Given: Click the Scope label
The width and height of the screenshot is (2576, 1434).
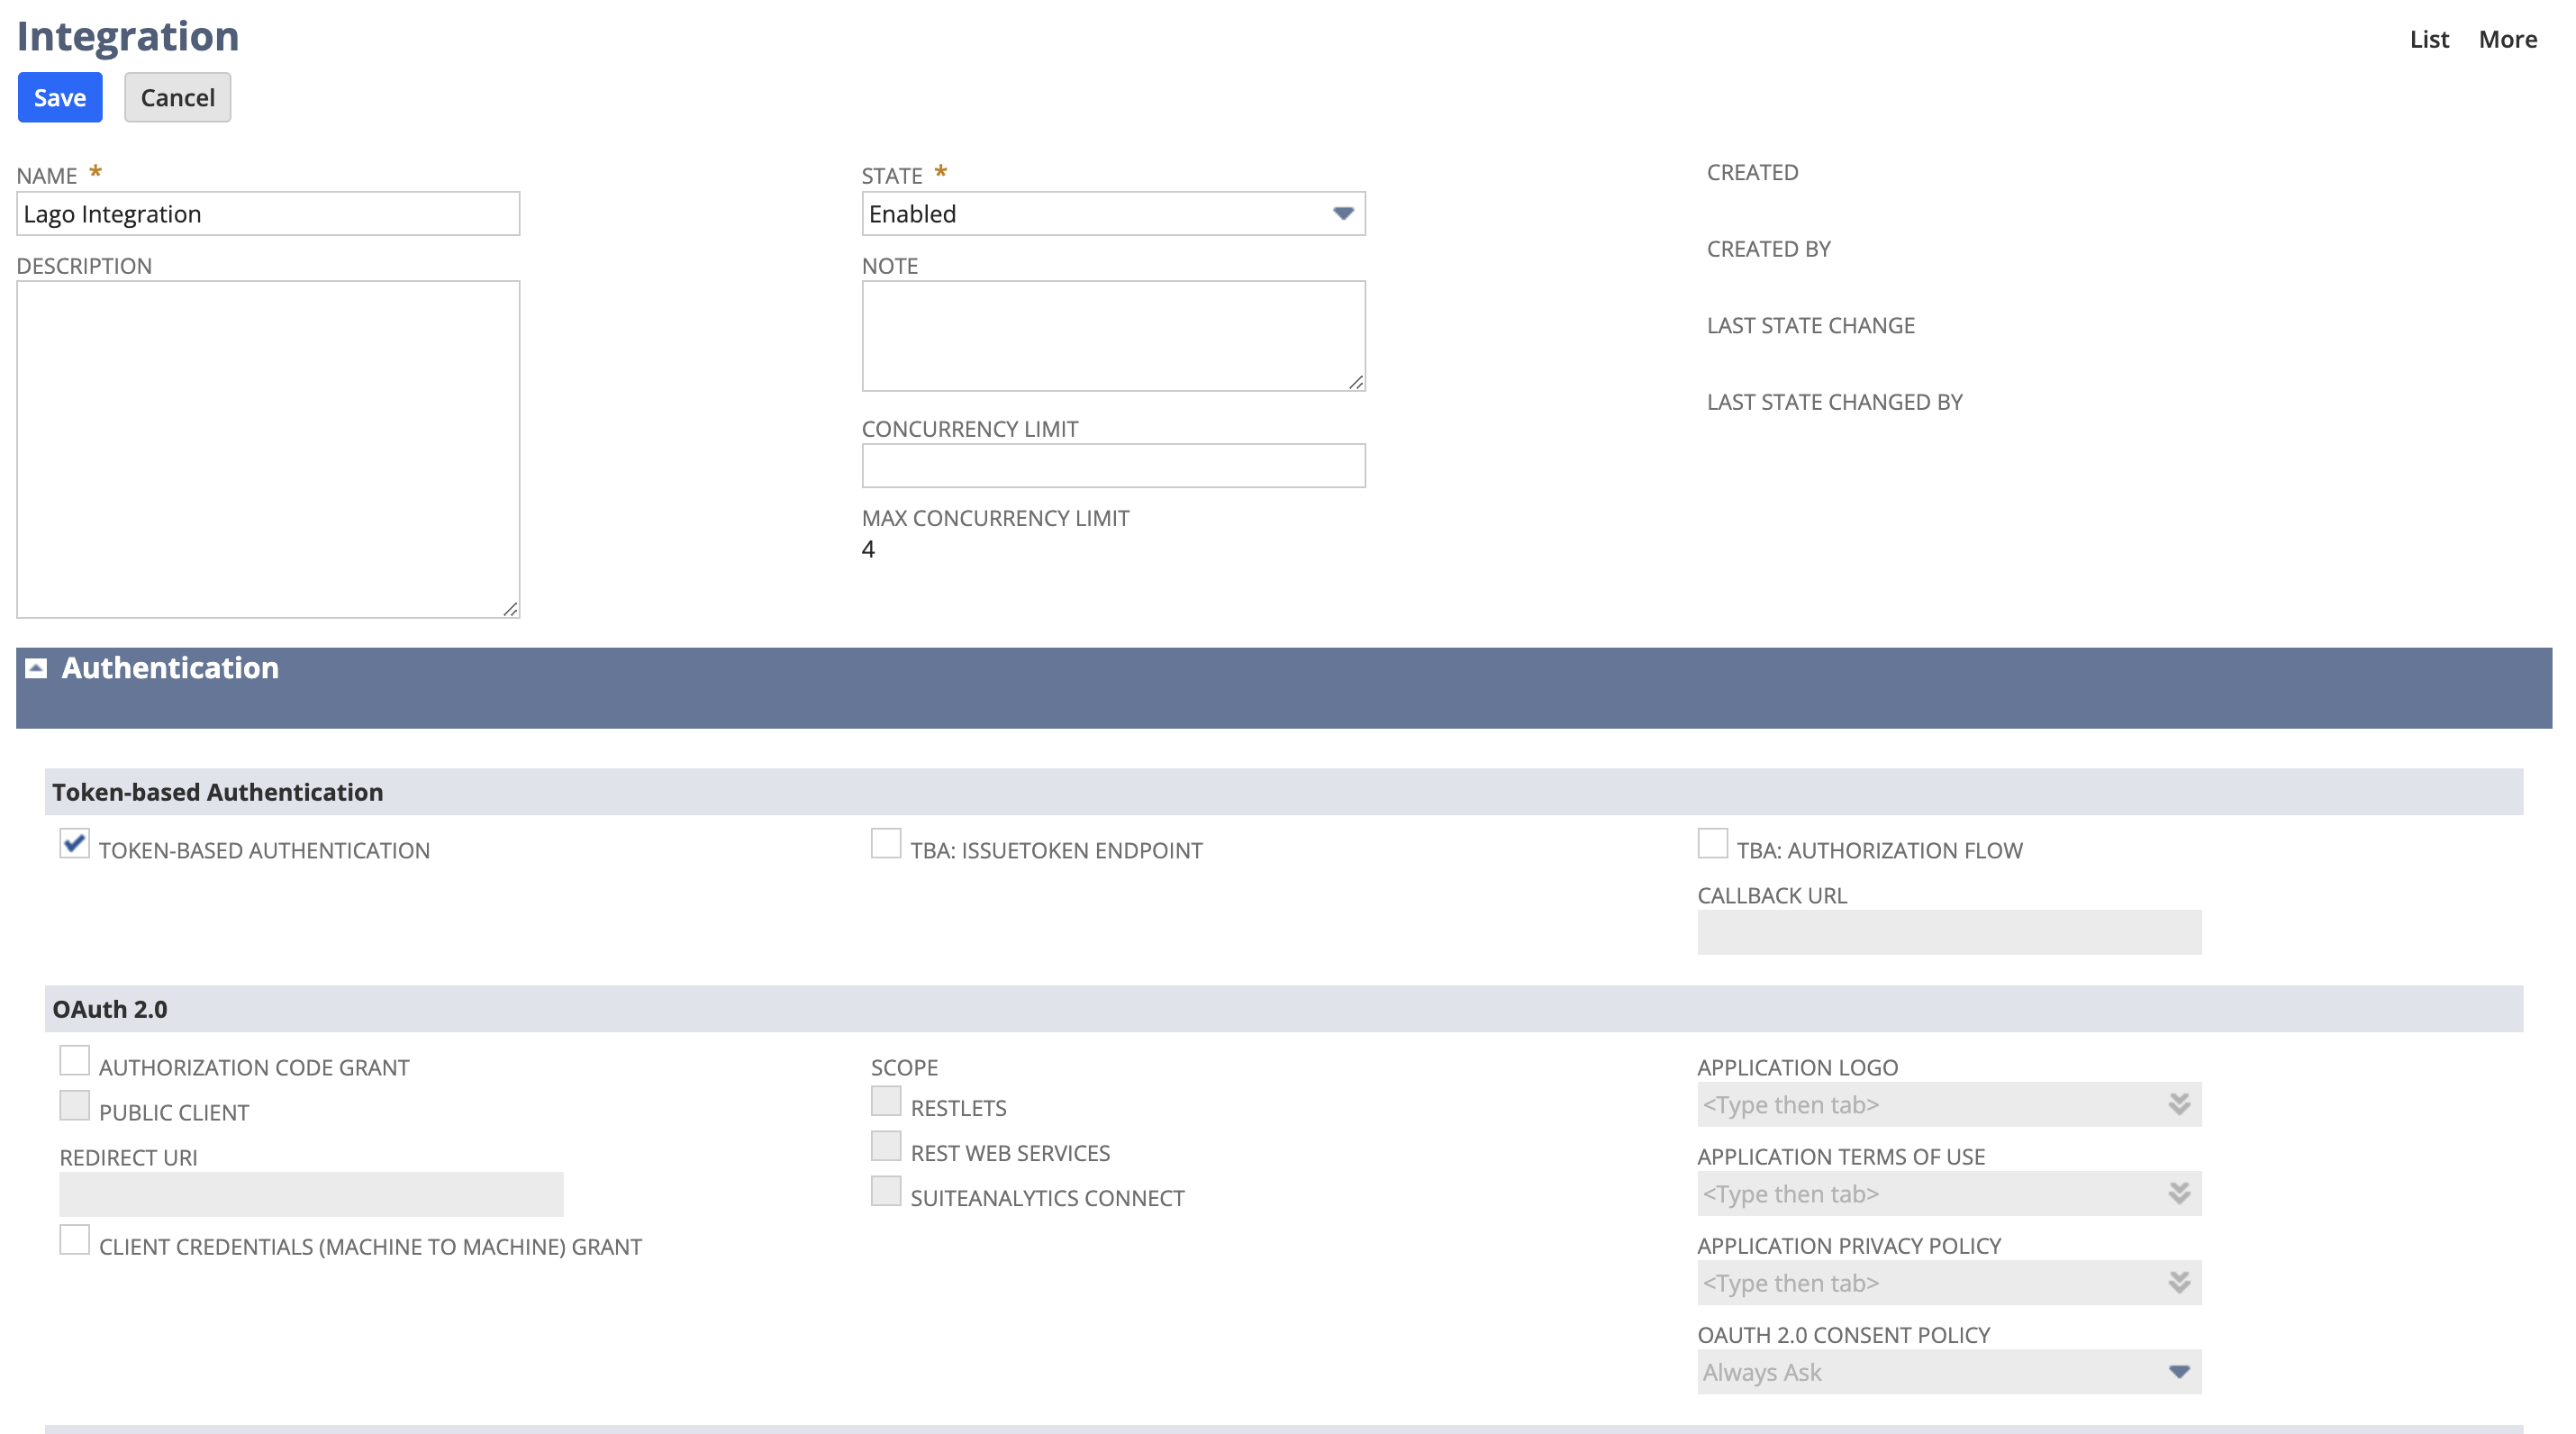Looking at the screenshot, I should click(x=904, y=1067).
